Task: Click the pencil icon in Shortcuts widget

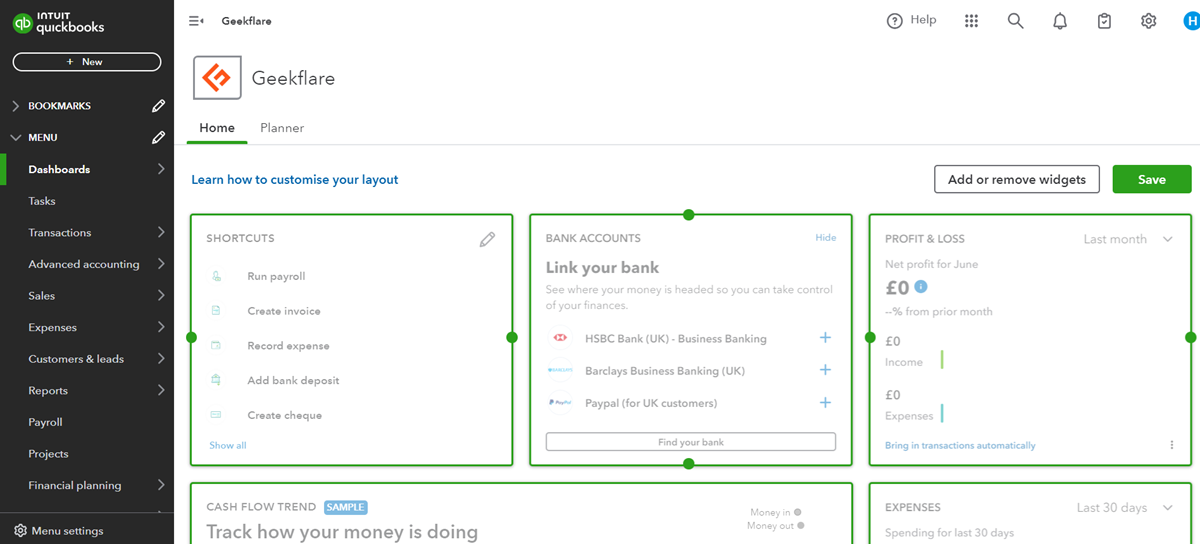Action: [487, 239]
